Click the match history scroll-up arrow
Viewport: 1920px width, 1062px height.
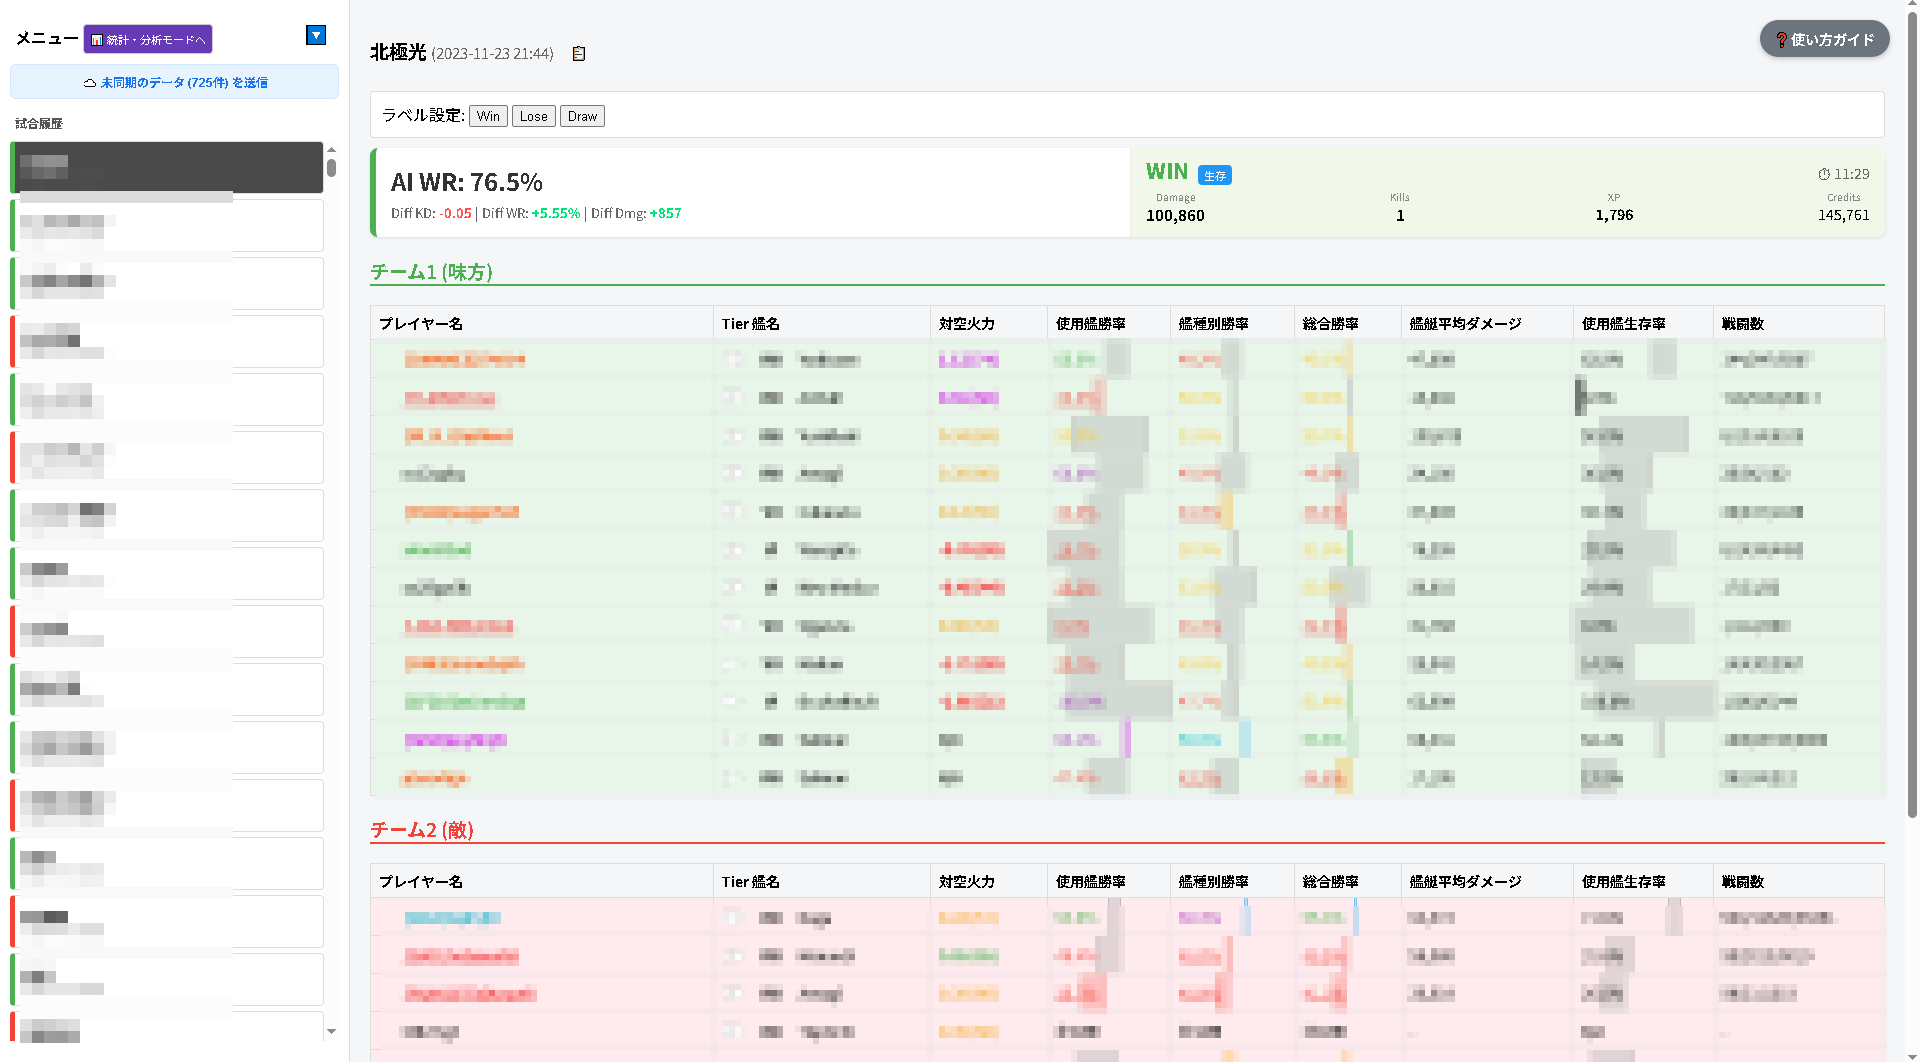pos(331,150)
